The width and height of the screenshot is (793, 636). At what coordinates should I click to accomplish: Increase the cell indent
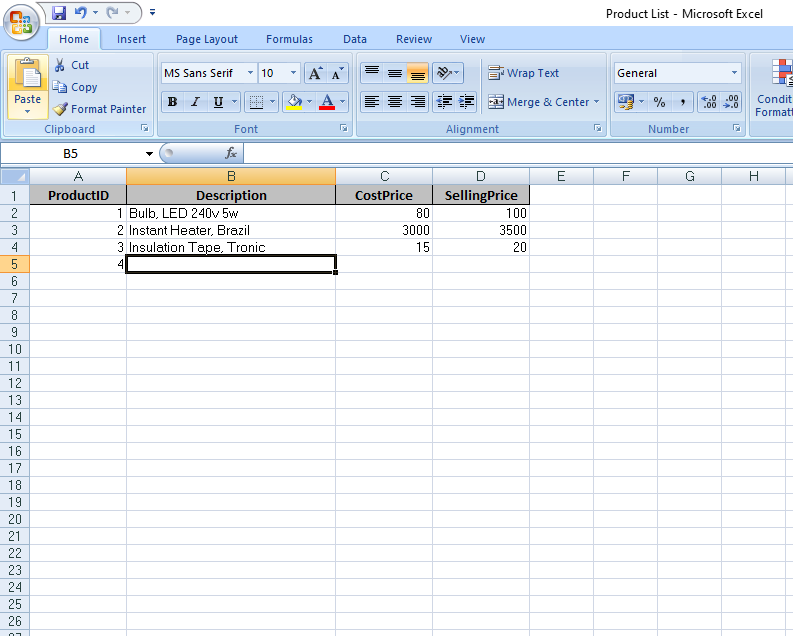click(x=465, y=102)
